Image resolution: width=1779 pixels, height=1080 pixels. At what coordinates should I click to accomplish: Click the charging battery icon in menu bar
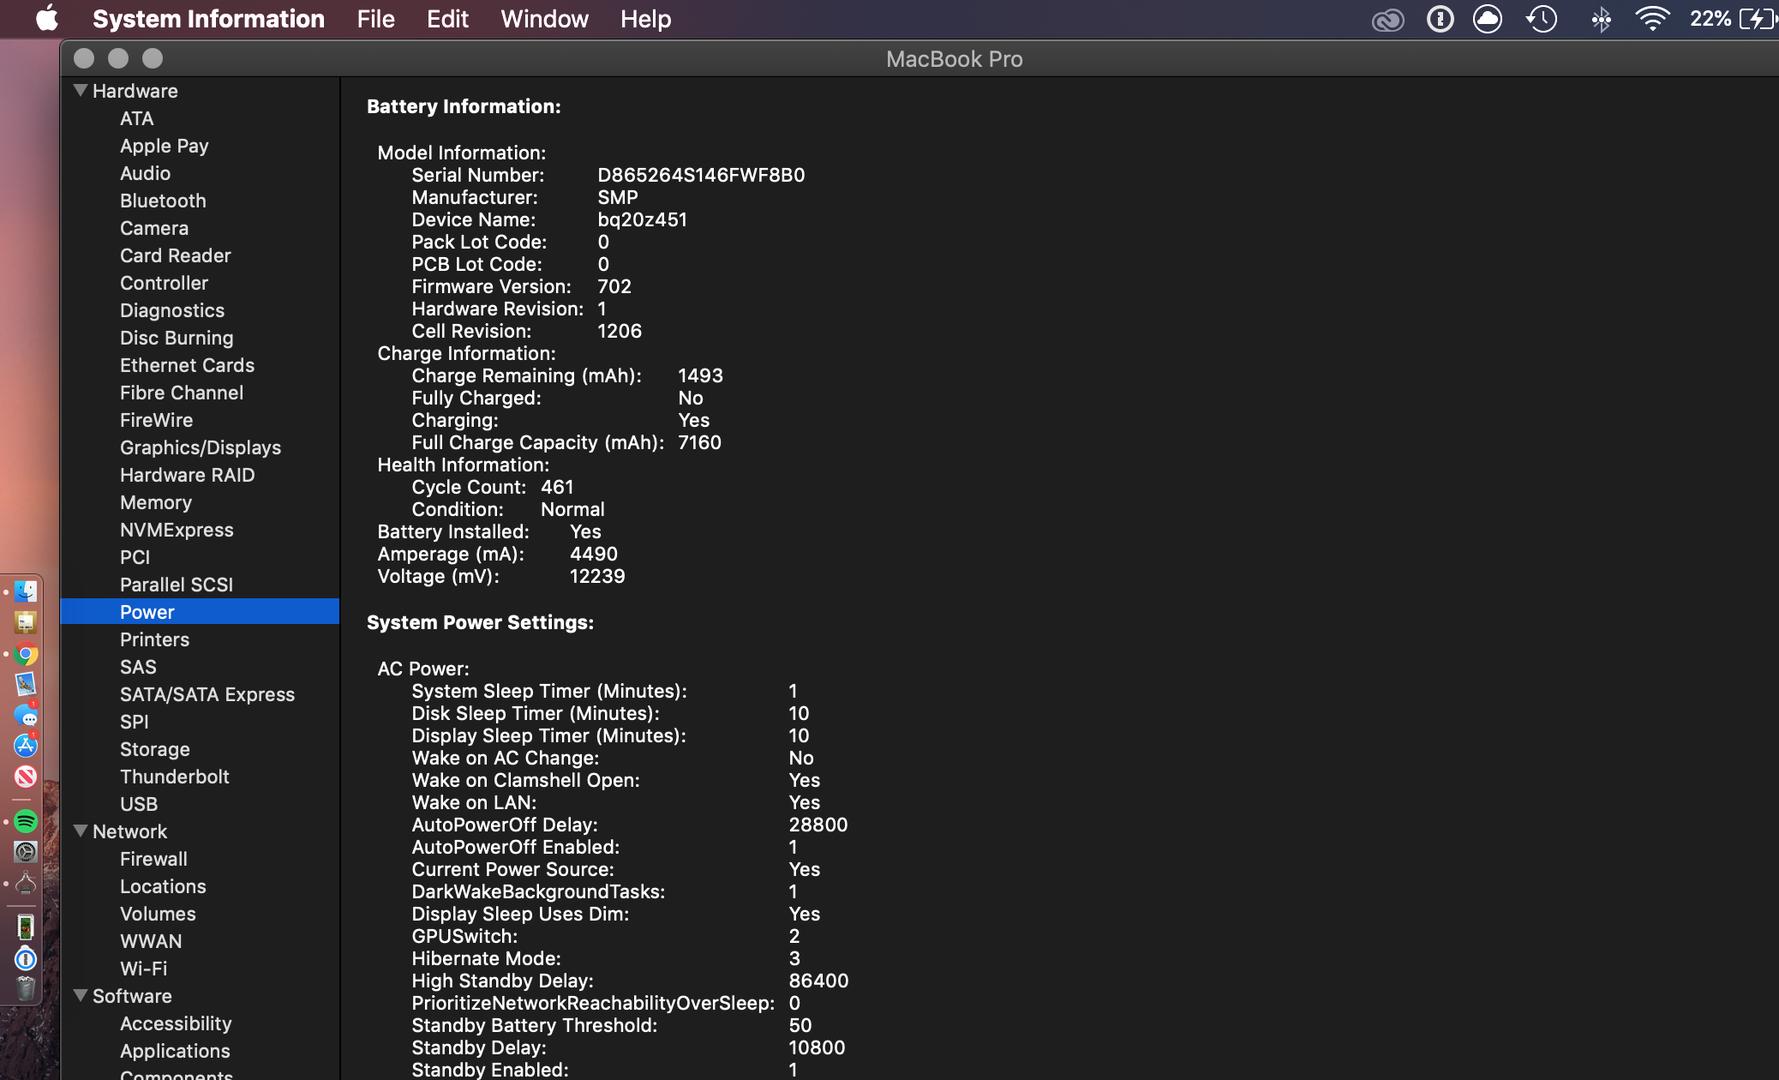pos(1757,19)
